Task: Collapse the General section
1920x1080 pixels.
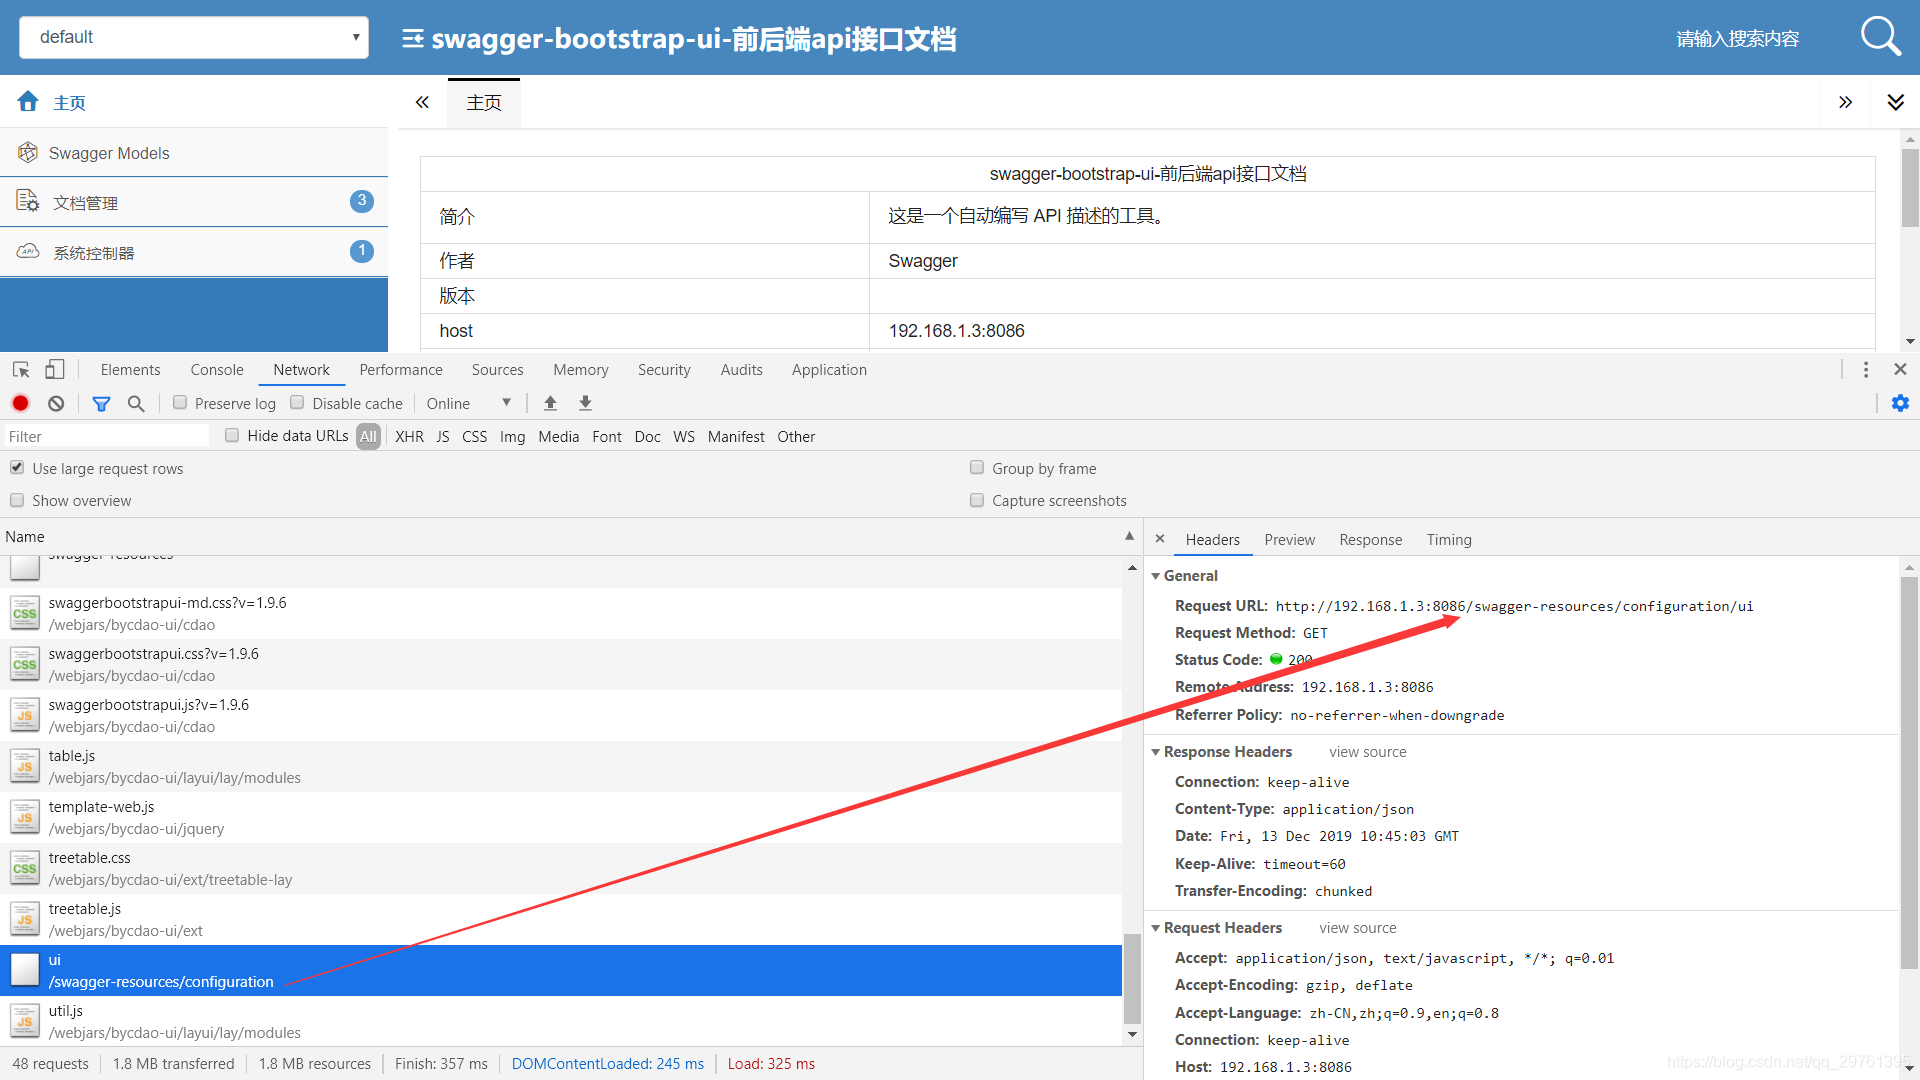Action: point(1156,576)
